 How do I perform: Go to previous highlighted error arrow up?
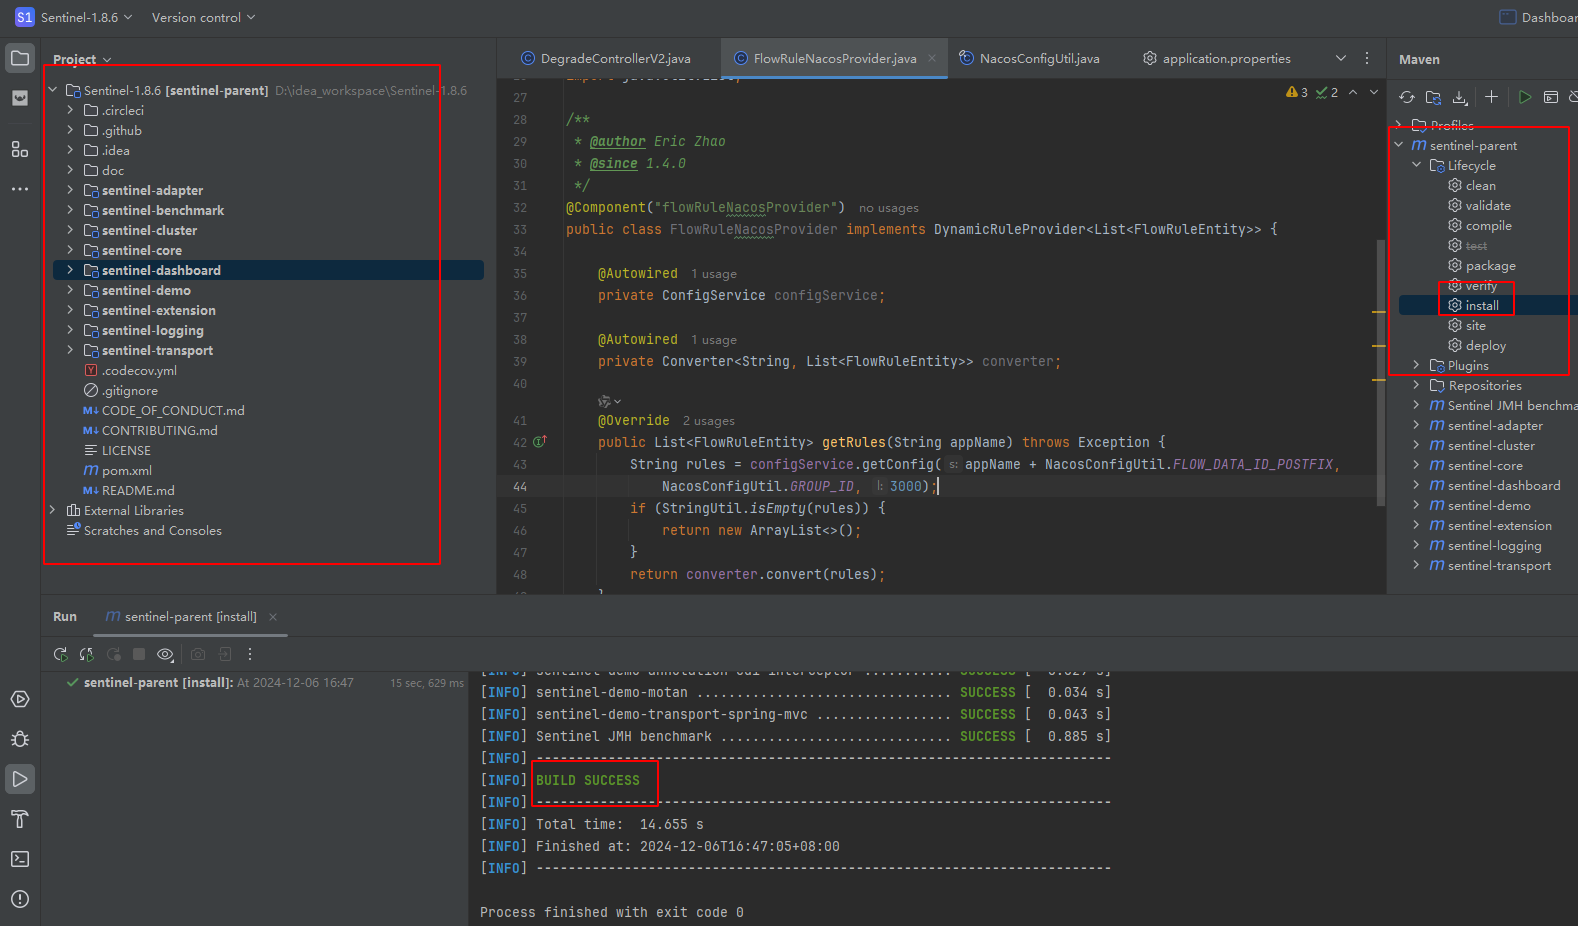click(1353, 92)
